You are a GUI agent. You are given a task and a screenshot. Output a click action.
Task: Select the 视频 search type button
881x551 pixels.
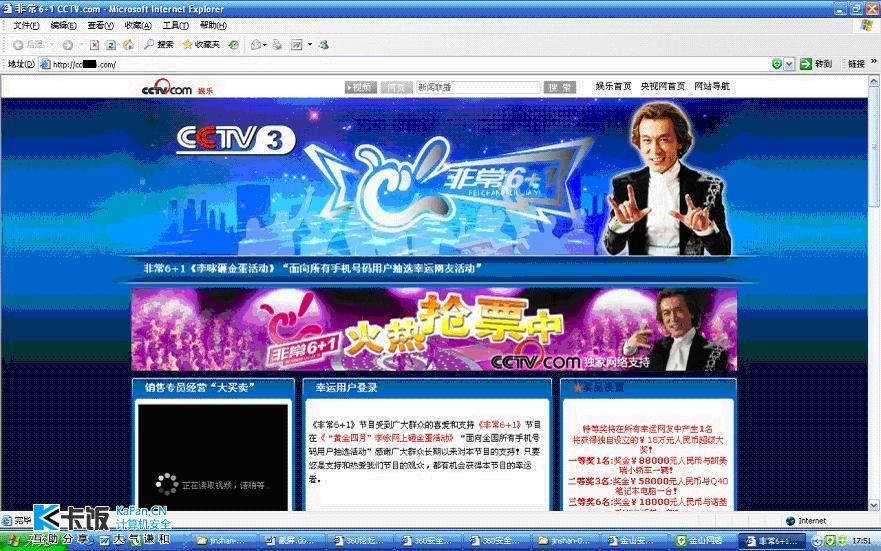(x=360, y=87)
